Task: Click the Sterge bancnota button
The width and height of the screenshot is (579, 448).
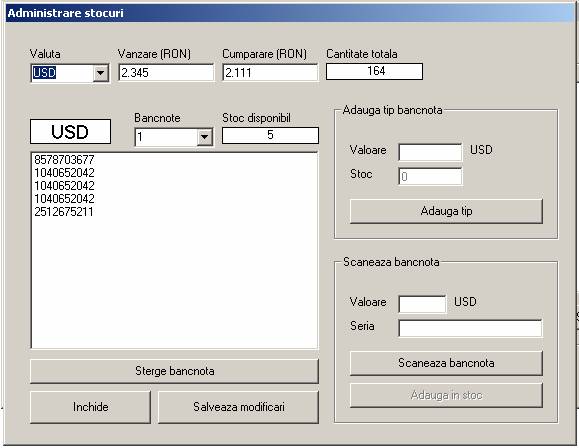Action: coord(174,371)
